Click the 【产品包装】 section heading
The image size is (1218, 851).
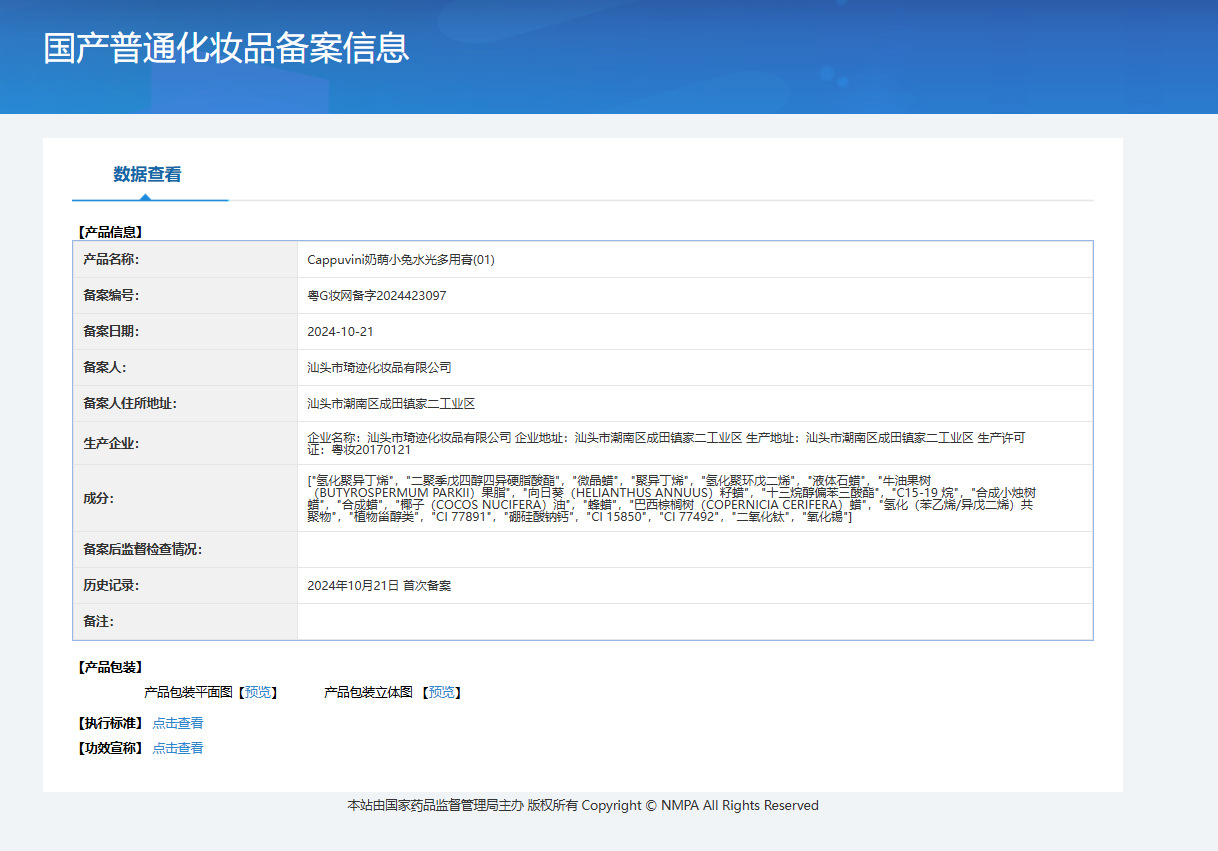tap(111, 667)
